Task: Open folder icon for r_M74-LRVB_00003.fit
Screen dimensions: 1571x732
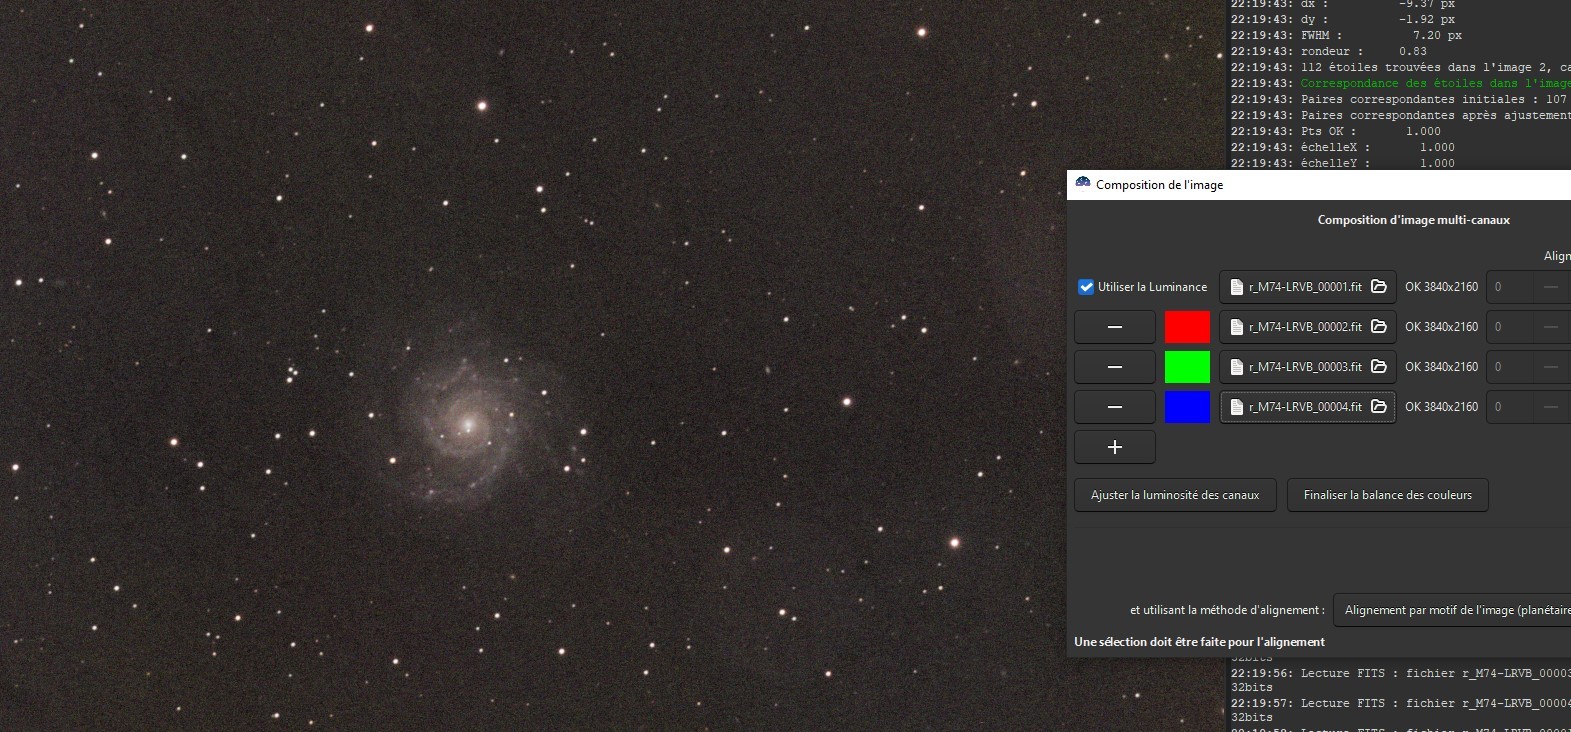Action: [x=1379, y=367]
